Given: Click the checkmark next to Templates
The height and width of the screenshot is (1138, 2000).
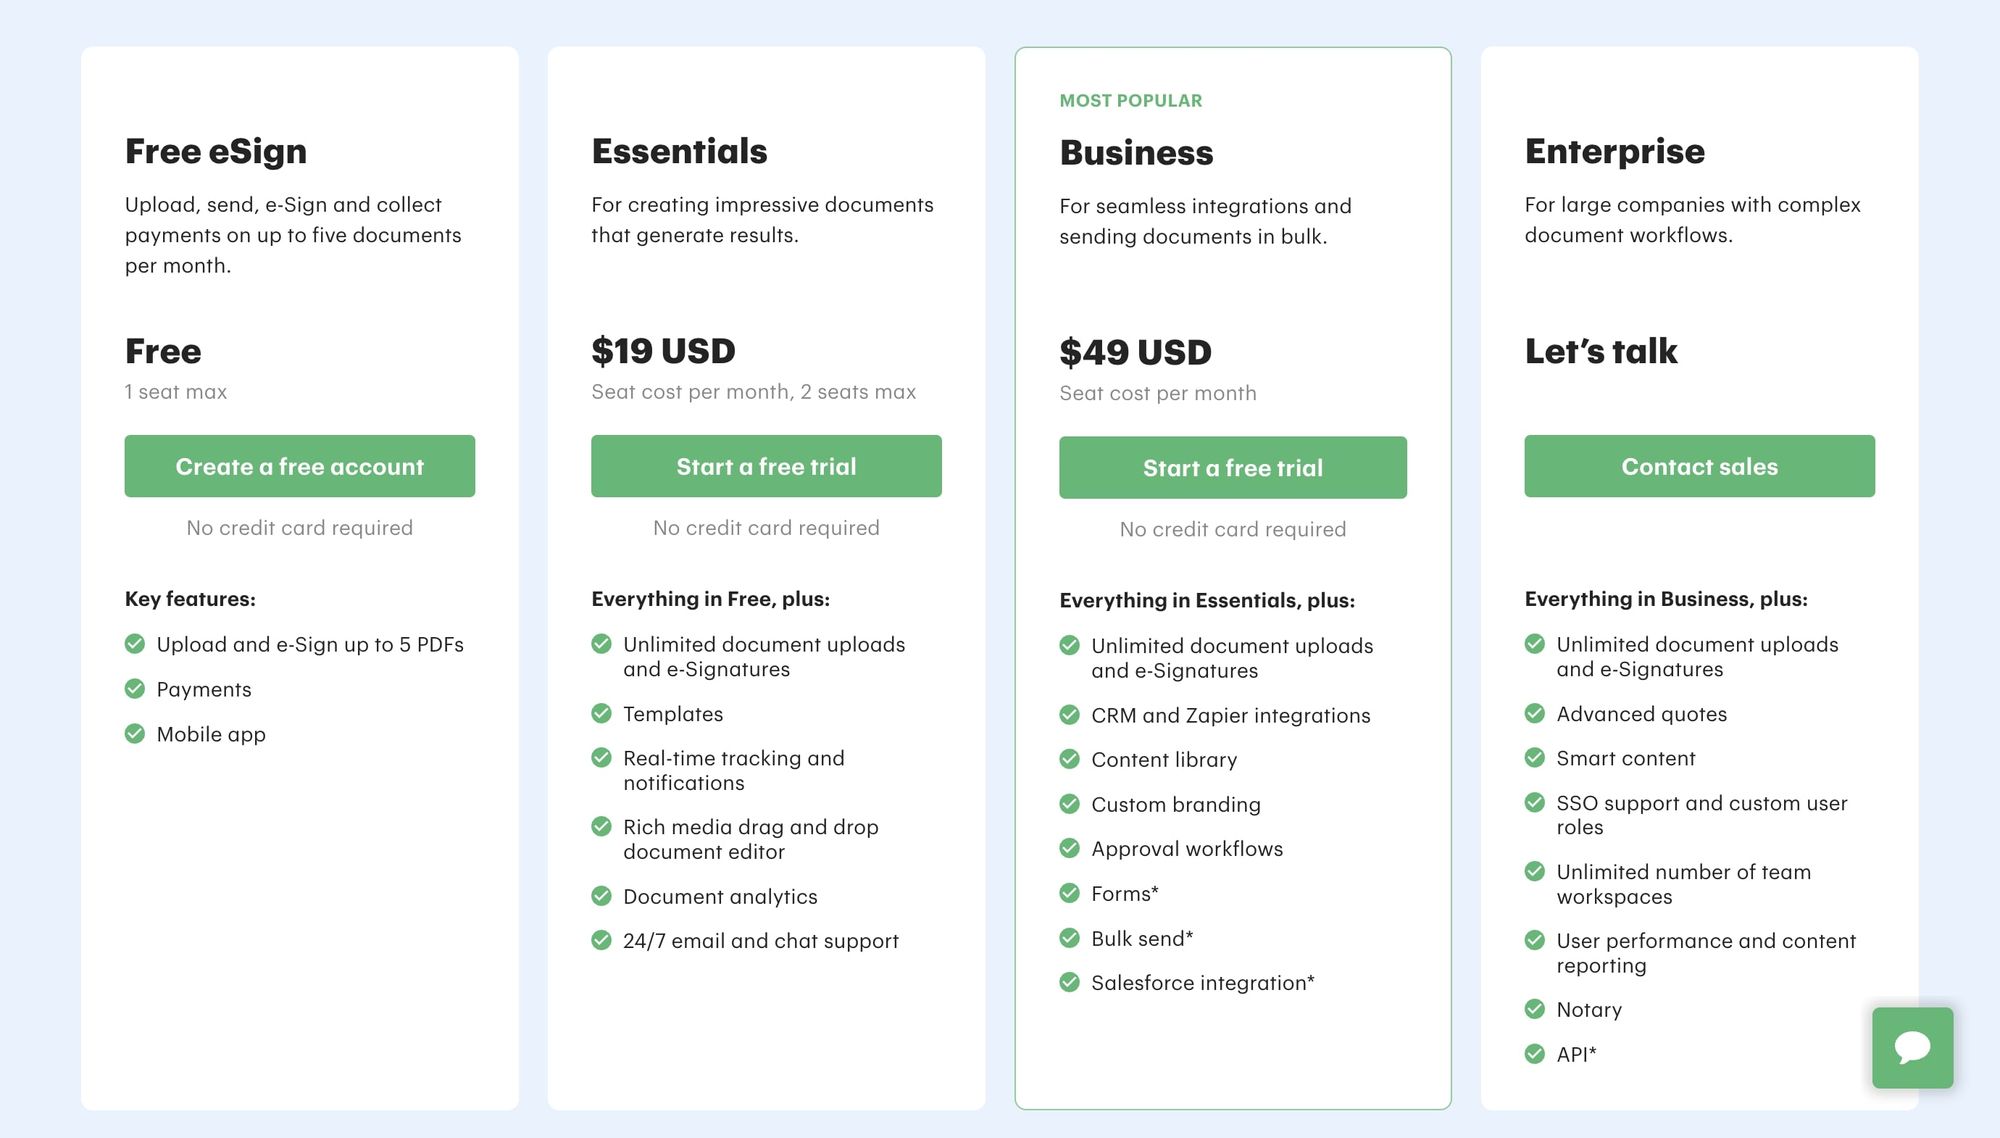Looking at the screenshot, I should pos(601,713).
